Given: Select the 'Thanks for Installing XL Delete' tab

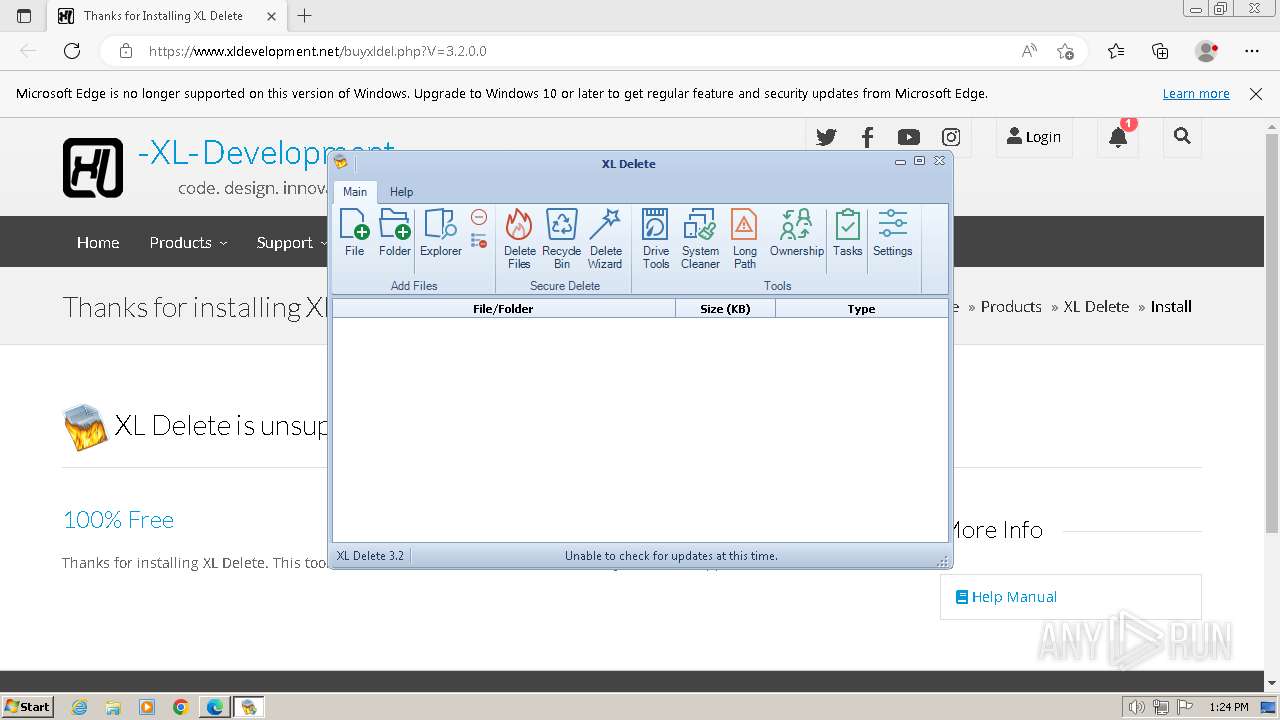Looking at the screenshot, I should click(167, 16).
